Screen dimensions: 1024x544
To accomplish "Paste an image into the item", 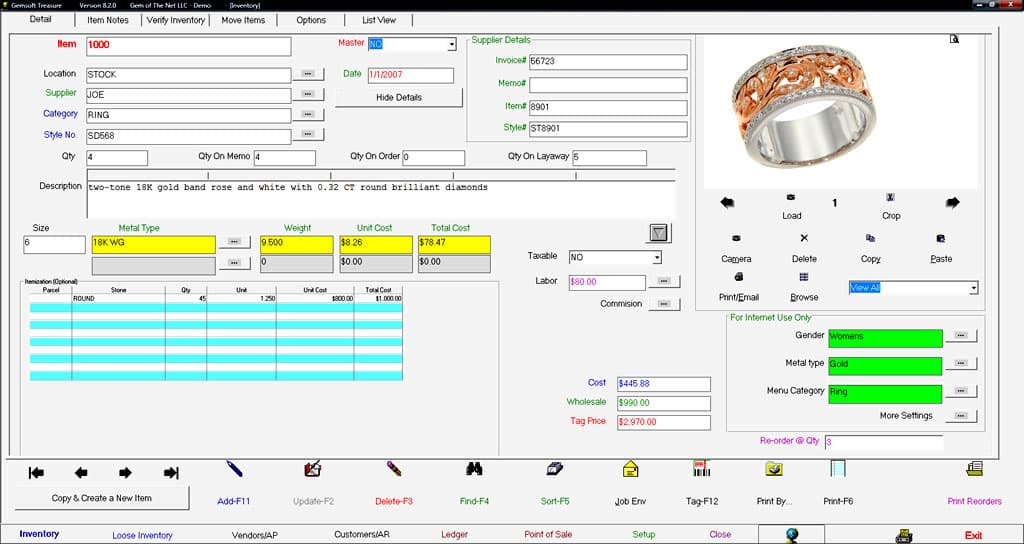I will (940, 238).
